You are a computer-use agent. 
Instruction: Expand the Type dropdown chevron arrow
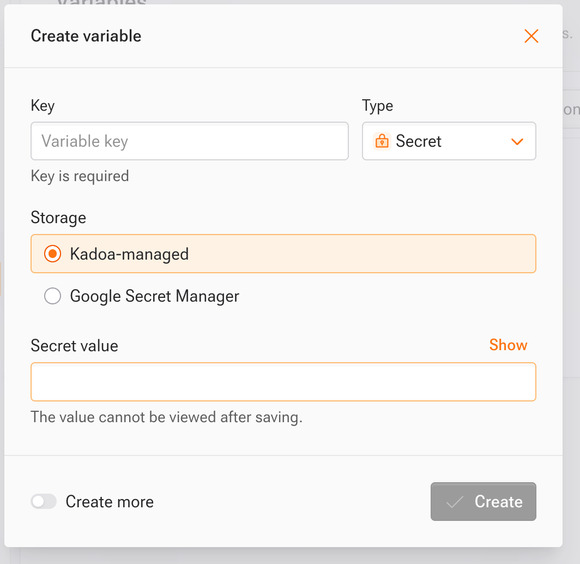pos(517,141)
